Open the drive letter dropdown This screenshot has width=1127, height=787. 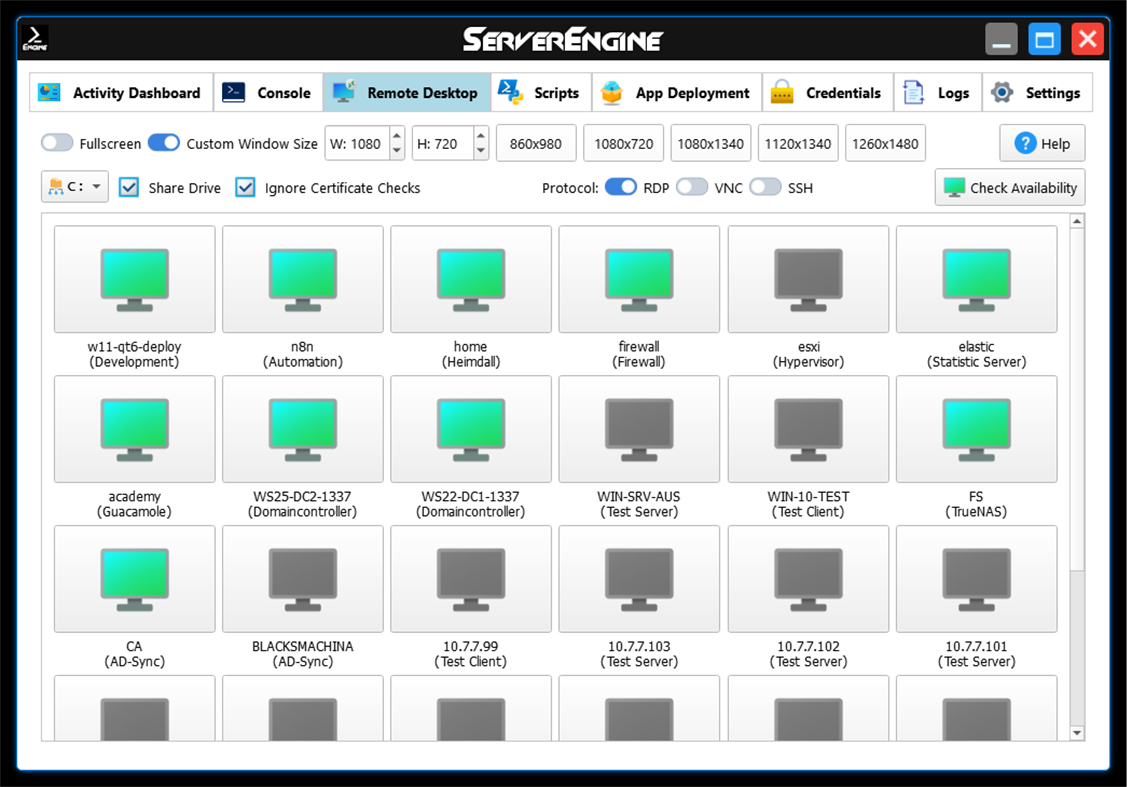tap(74, 187)
